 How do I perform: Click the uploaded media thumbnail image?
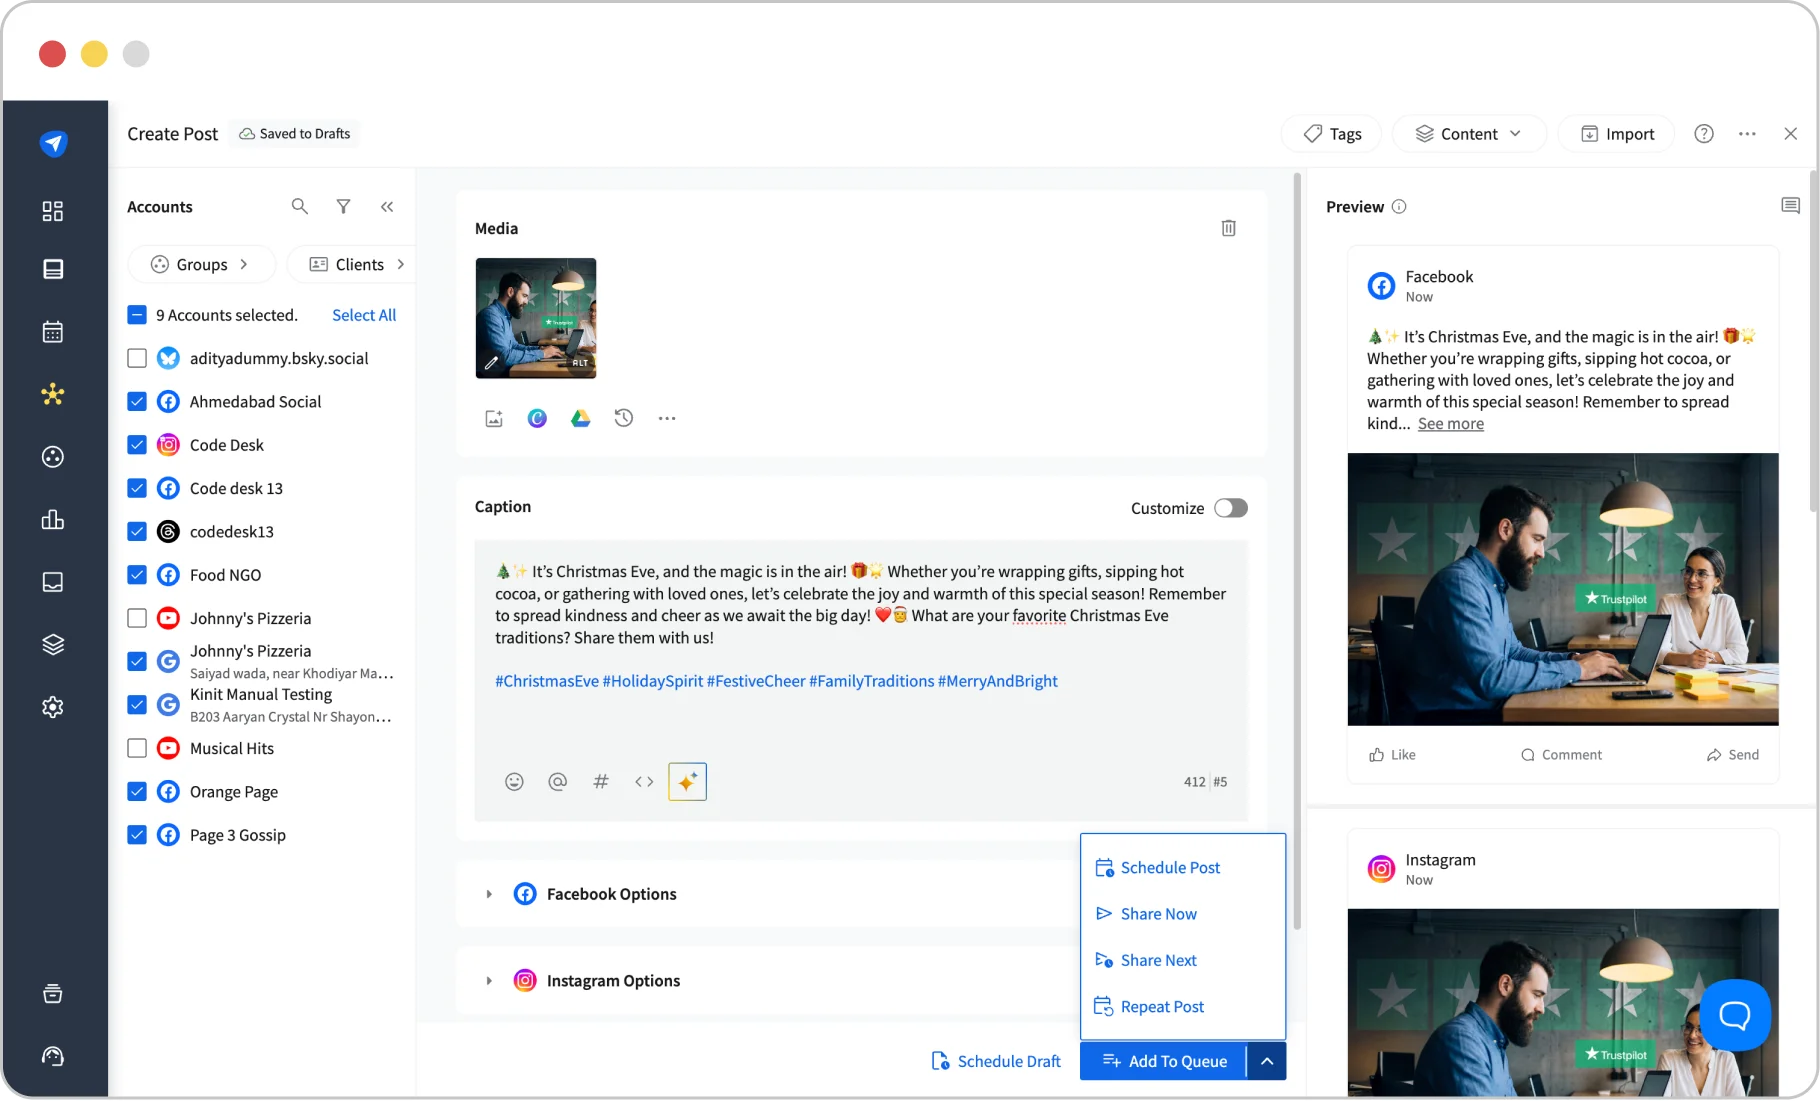(x=536, y=318)
